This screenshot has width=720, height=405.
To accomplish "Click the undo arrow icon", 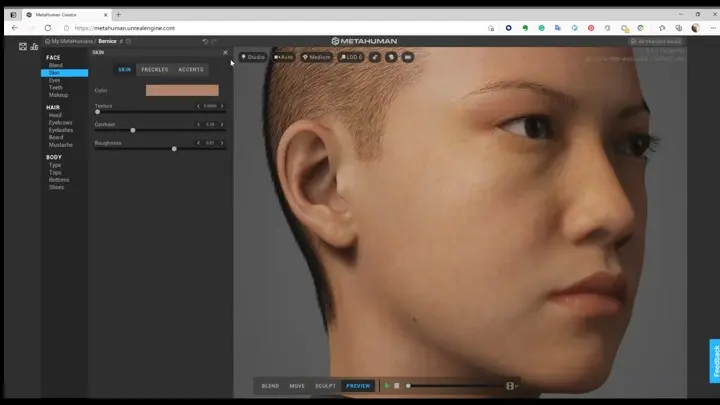I will pyautogui.click(x=205, y=41).
